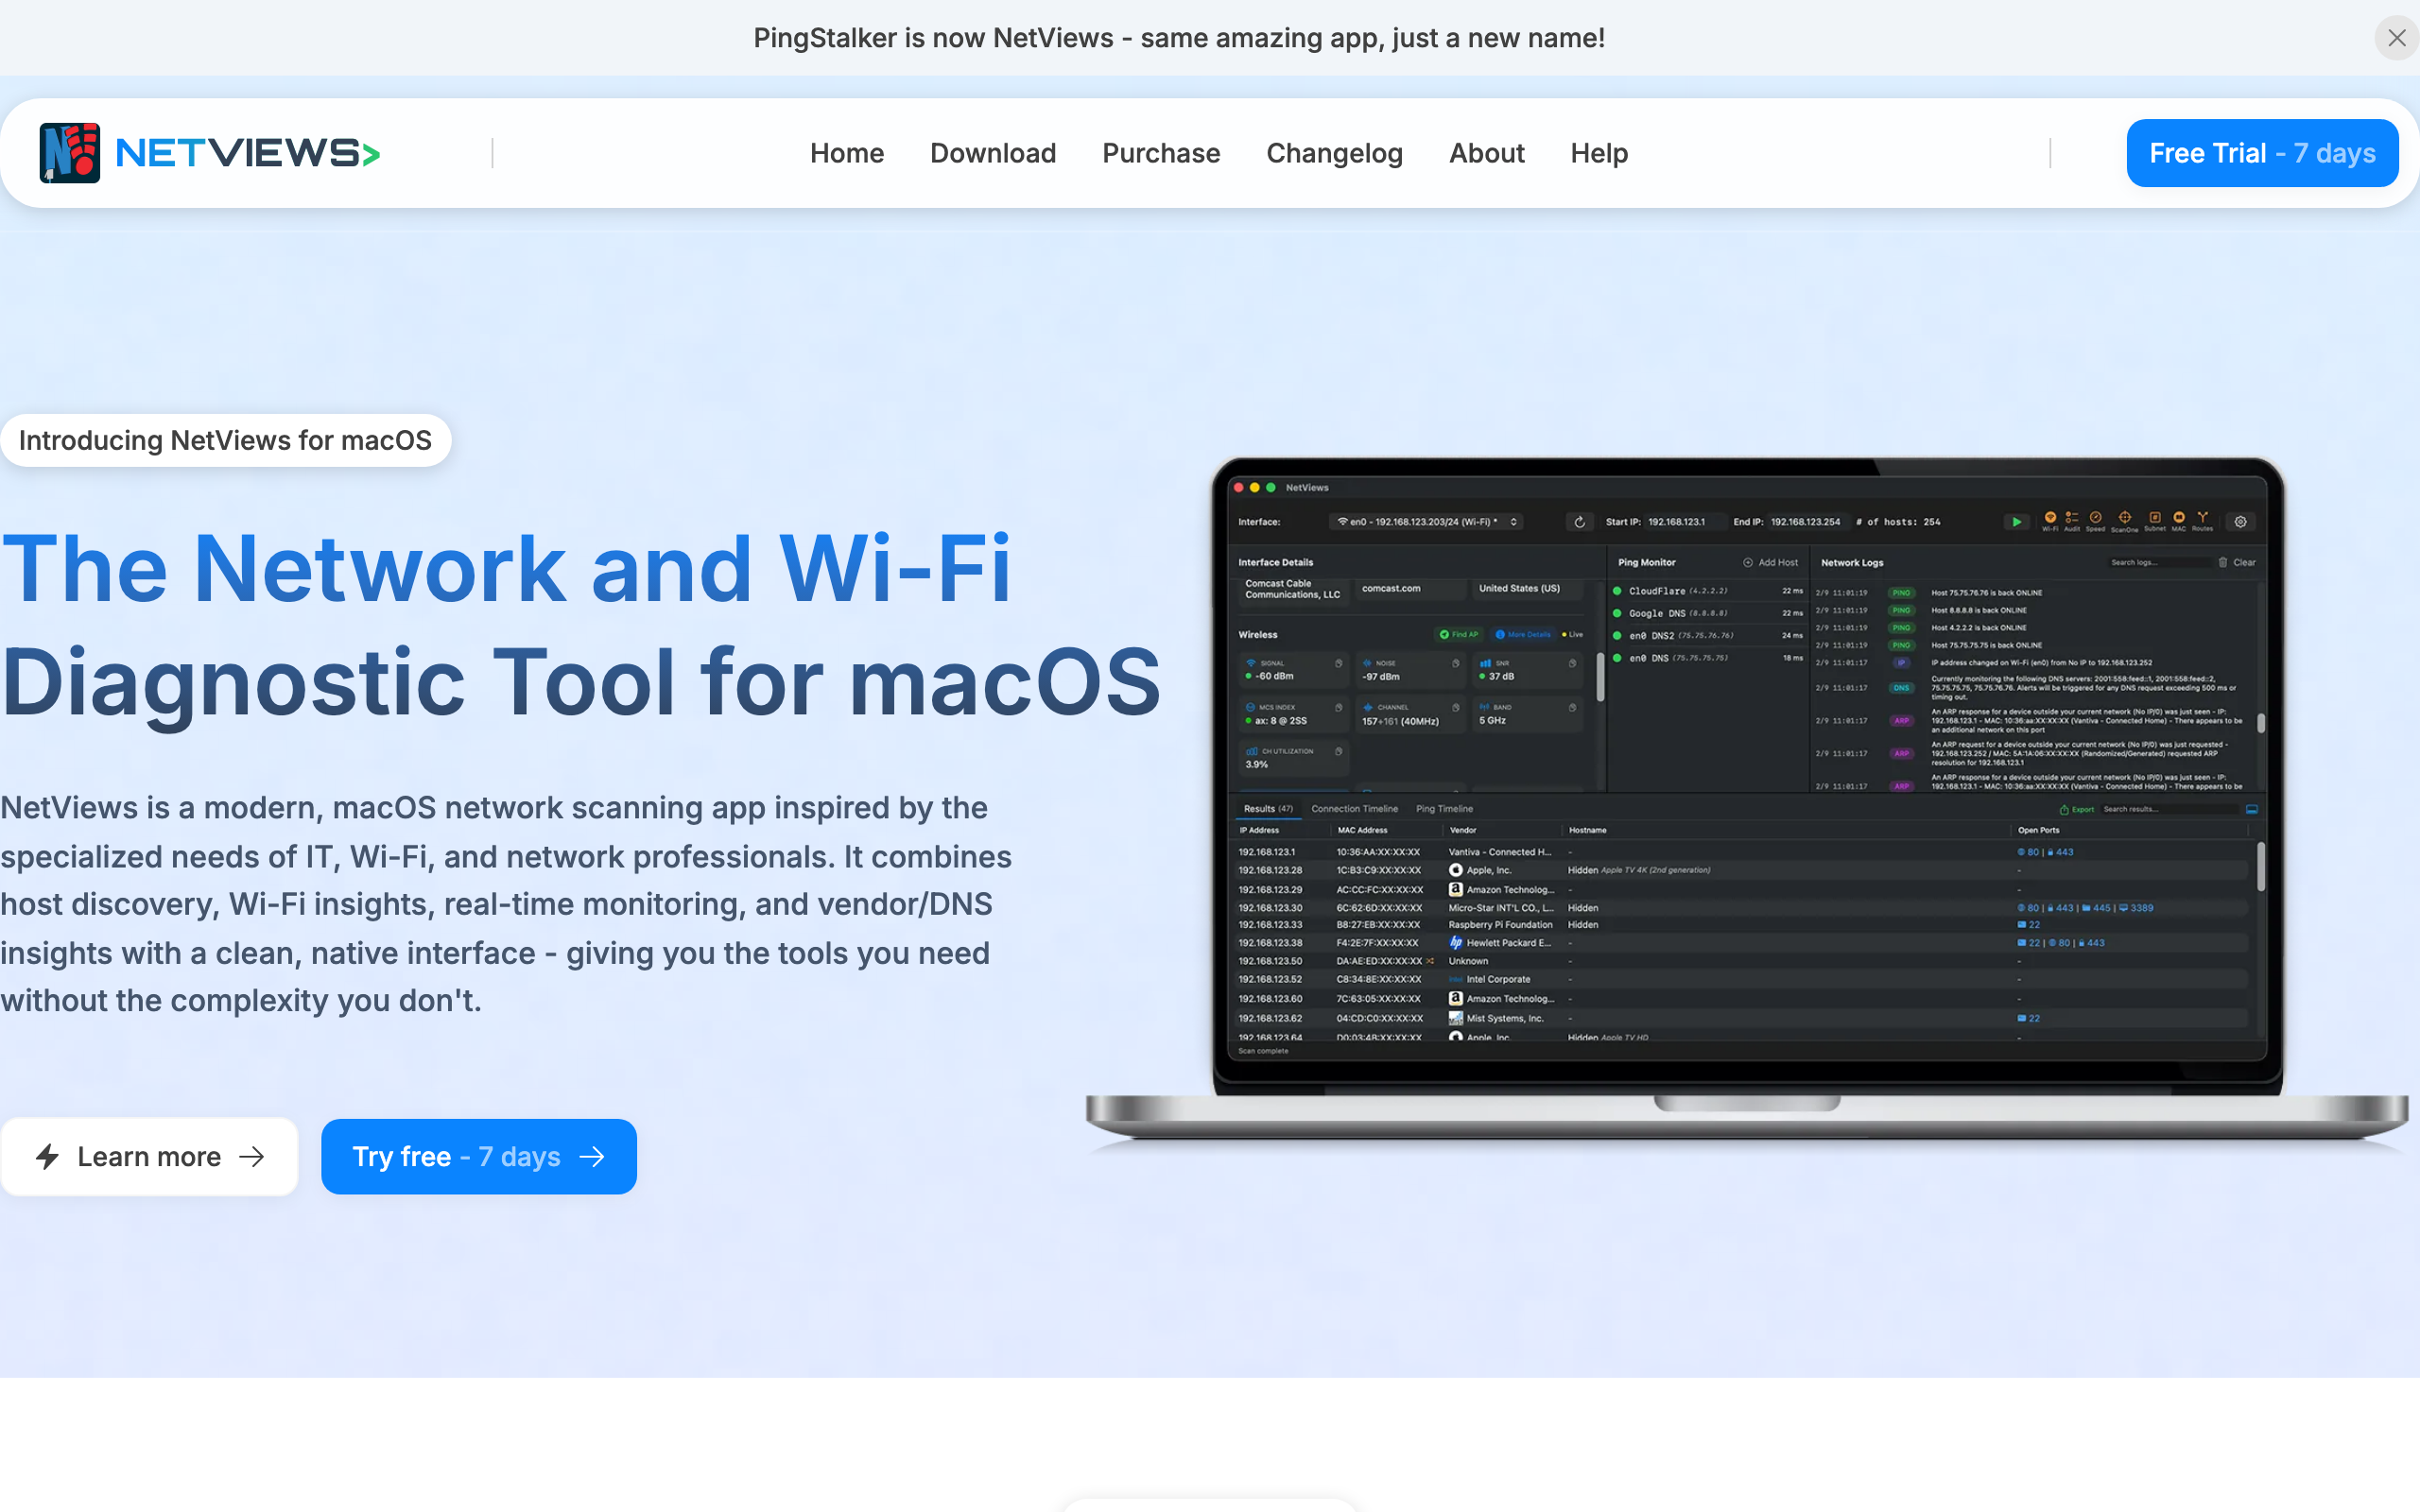Click the green play scan button
This screenshot has height=1512, width=2420.
coord(2017,522)
